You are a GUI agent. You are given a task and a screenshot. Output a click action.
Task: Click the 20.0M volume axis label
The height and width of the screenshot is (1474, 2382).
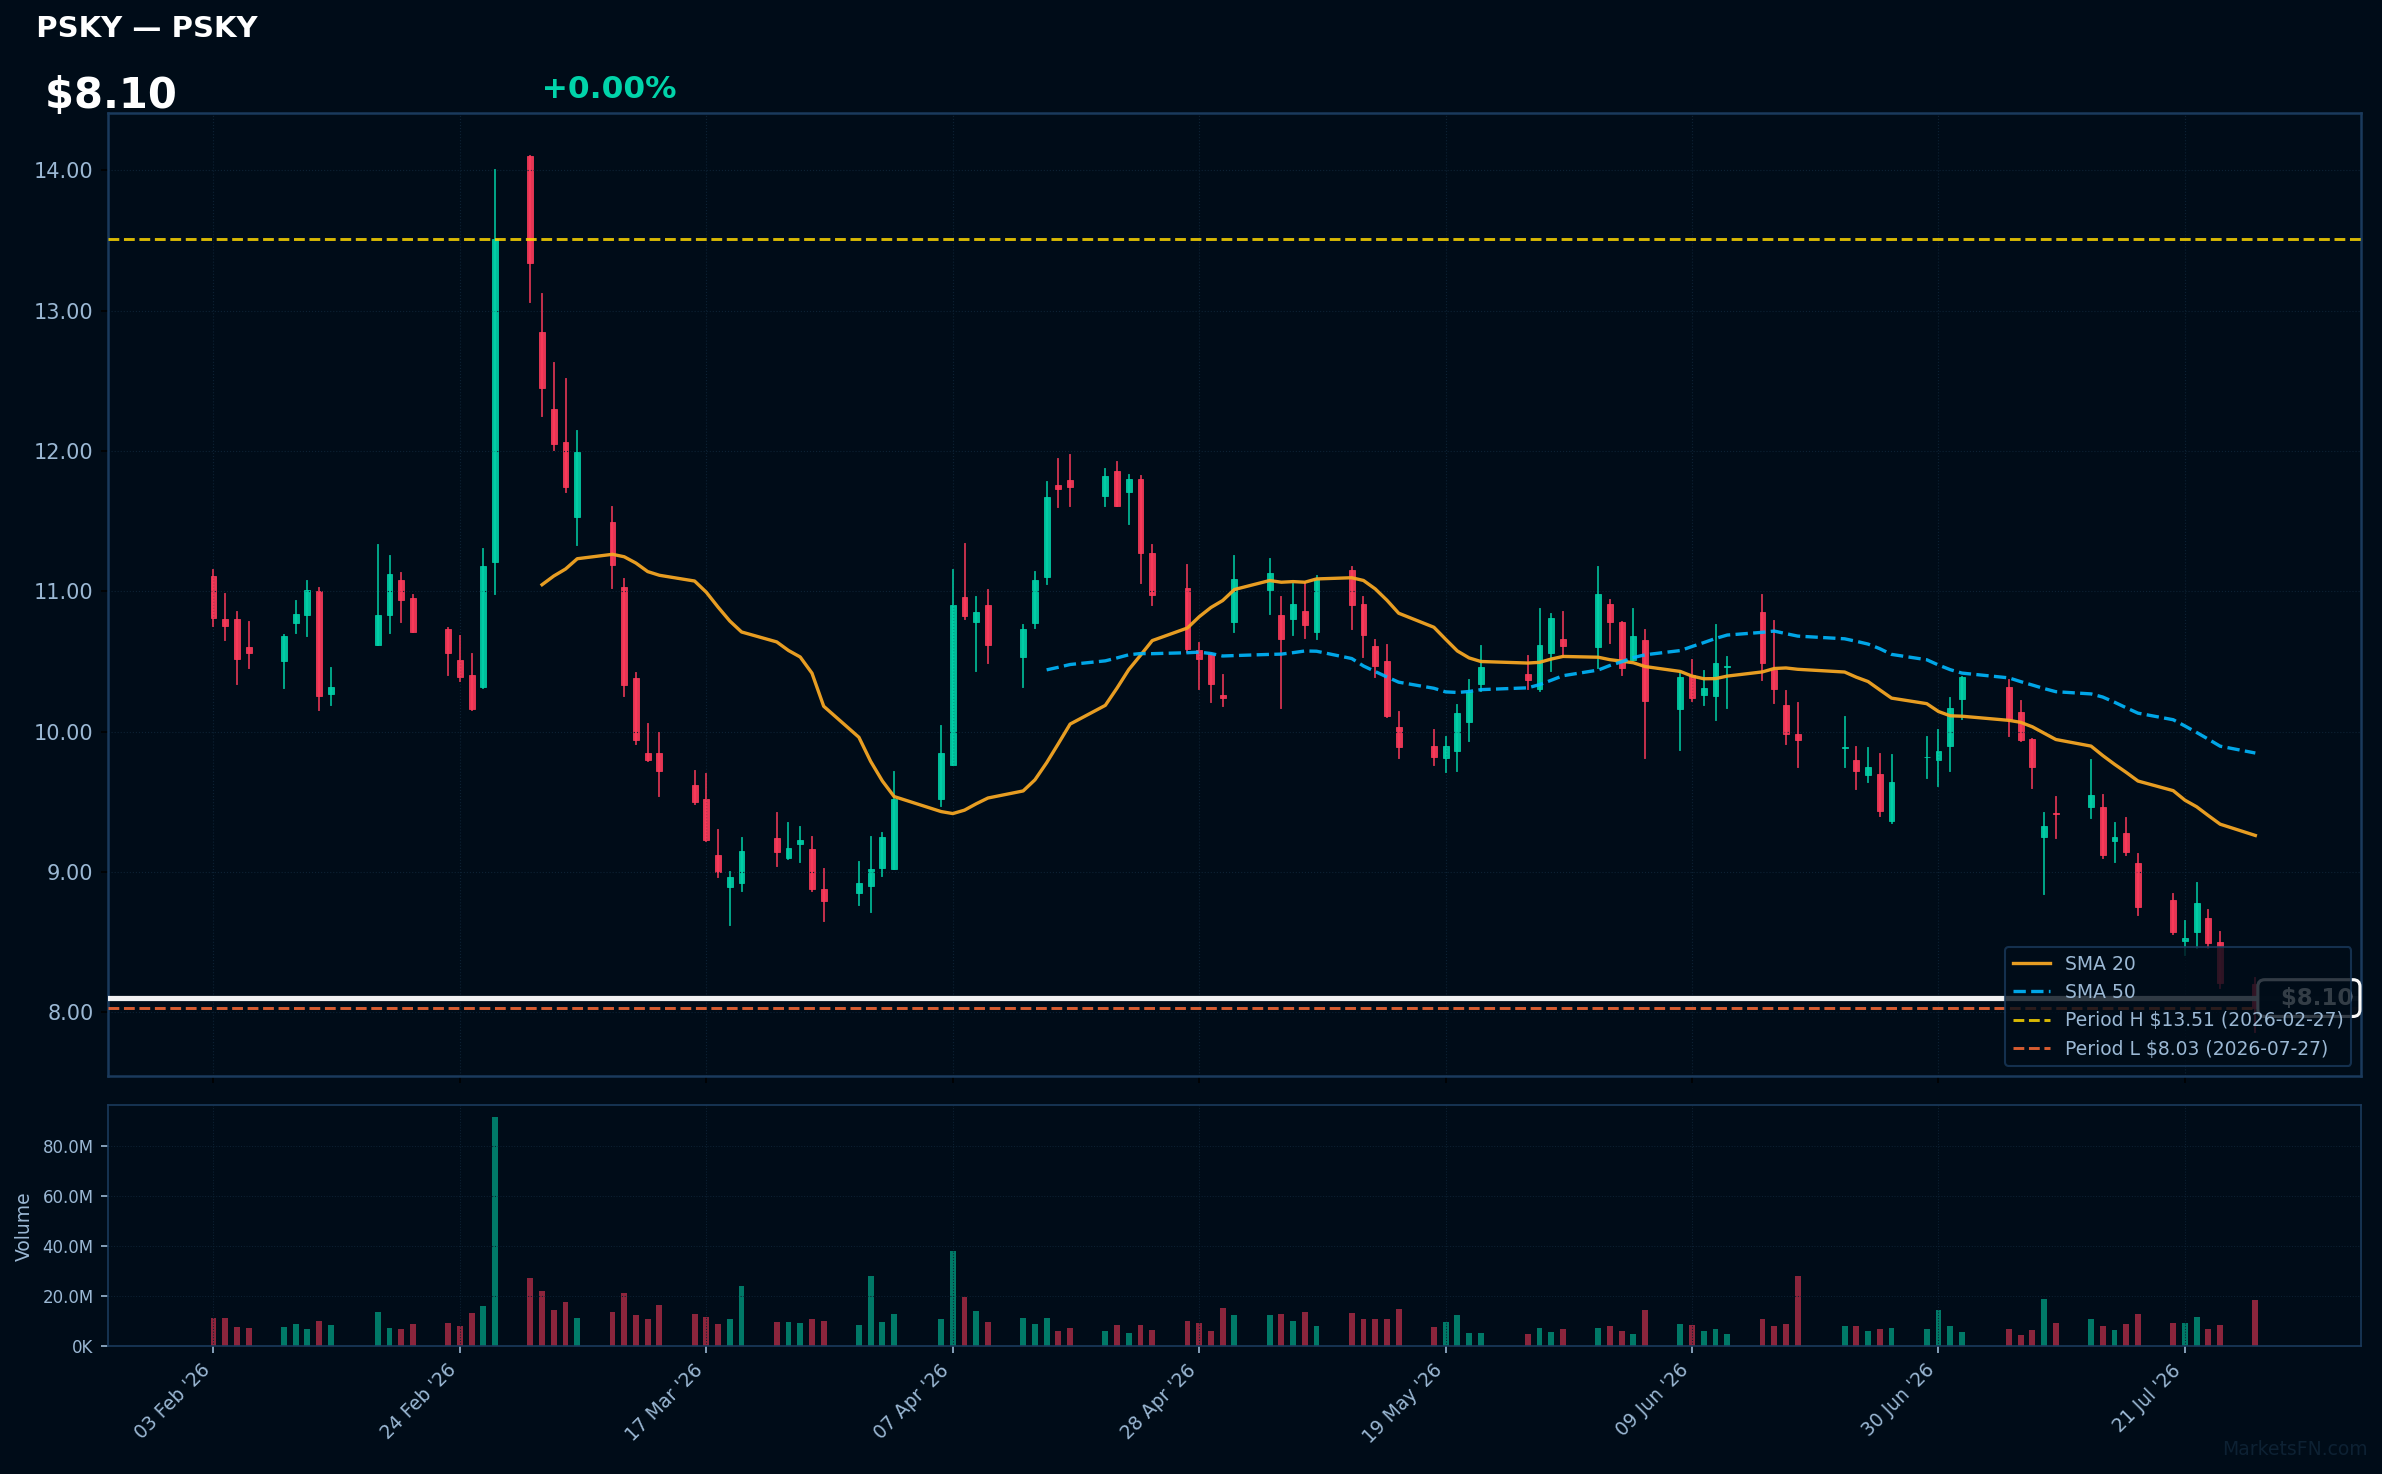pos(68,1296)
